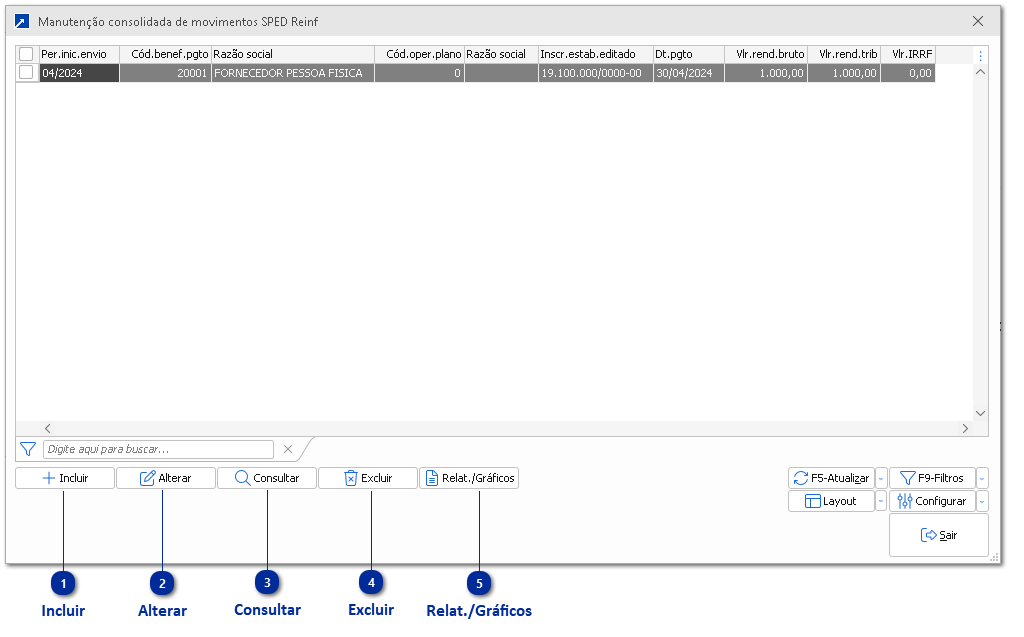Image resolution: width=1024 pixels, height=637 pixels.
Task: Select the period cell '04/2024'
Action: [x=79, y=73]
